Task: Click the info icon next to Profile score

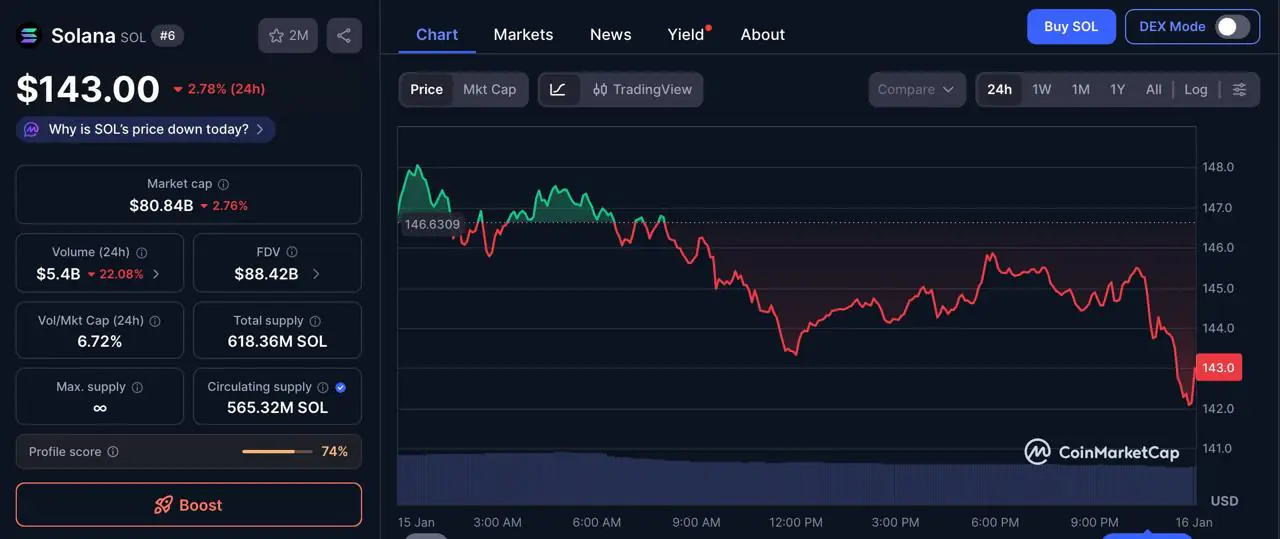Action: coord(113,452)
